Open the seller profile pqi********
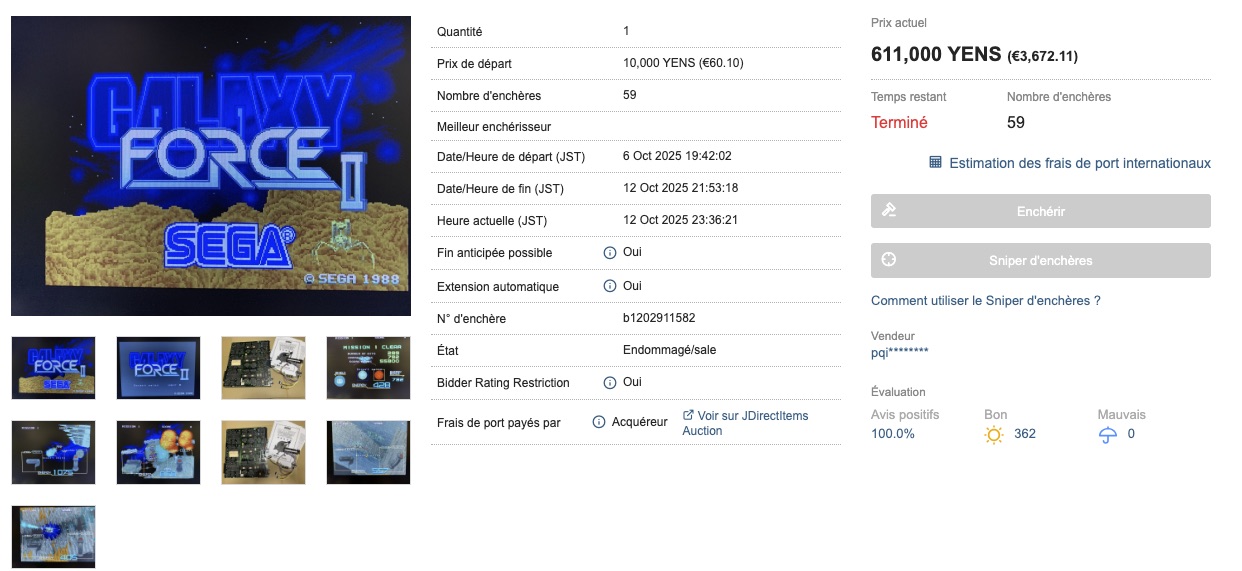Image resolution: width=1242 pixels, height=571 pixels. [900, 351]
